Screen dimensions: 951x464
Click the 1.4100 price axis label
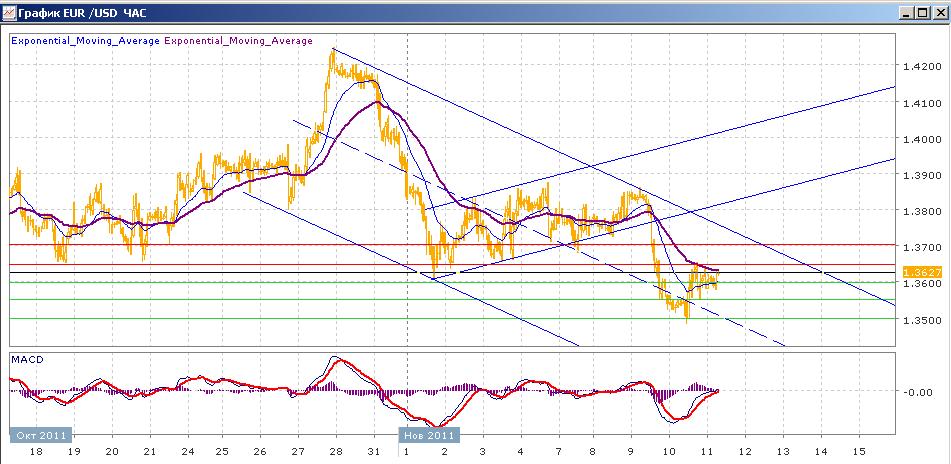pos(920,103)
